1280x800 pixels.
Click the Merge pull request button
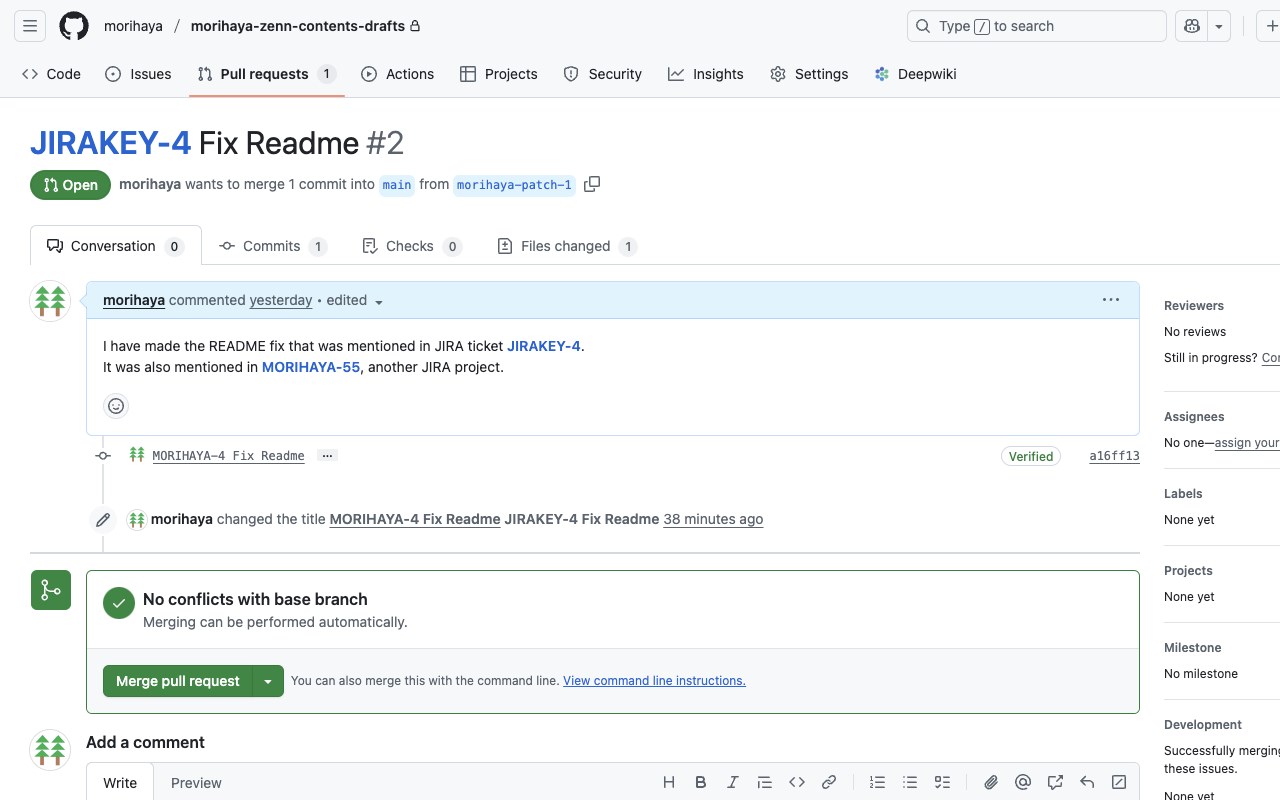(178, 681)
